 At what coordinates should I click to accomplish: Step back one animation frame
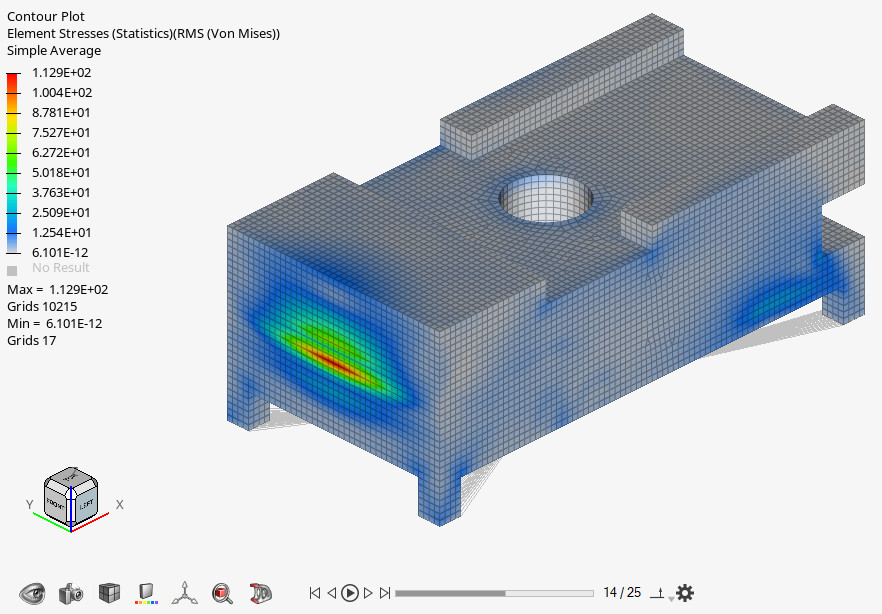(x=332, y=593)
